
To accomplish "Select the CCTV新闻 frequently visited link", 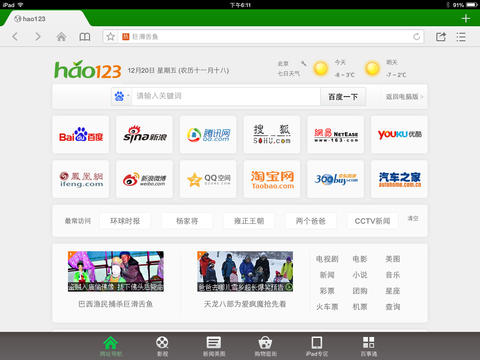I will 372,221.
